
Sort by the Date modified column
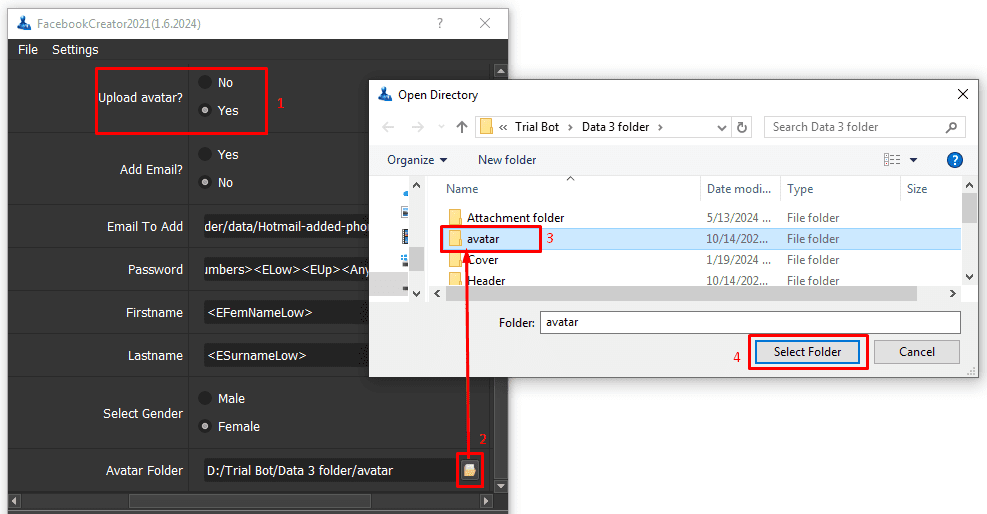tap(738, 189)
